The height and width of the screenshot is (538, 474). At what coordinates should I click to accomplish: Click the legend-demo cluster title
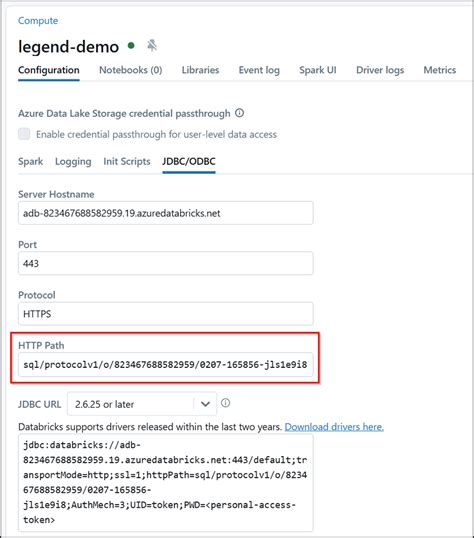pos(68,47)
